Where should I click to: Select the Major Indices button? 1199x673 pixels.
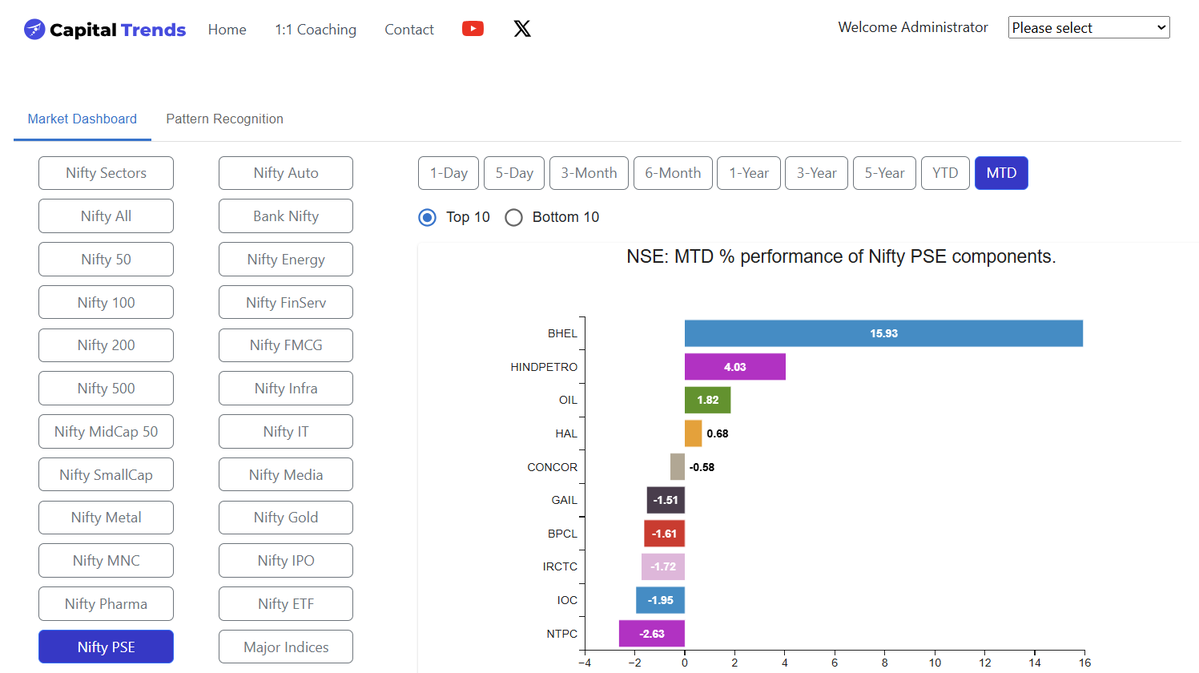pyautogui.click(x=286, y=647)
